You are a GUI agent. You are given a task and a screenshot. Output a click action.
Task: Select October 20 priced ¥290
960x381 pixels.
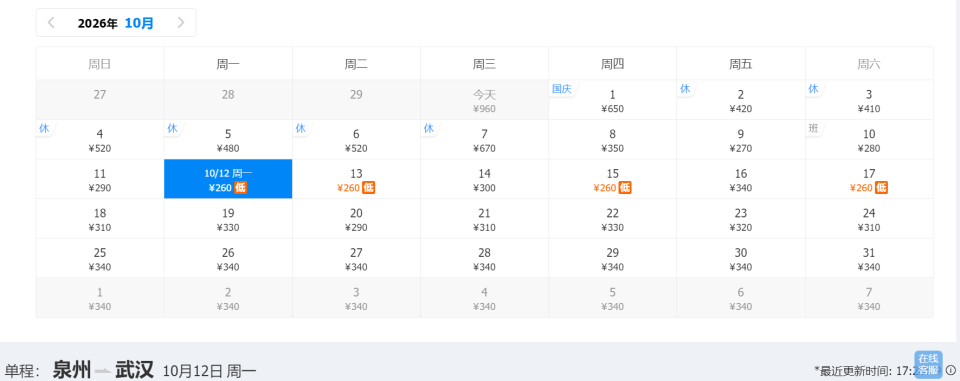(356, 219)
